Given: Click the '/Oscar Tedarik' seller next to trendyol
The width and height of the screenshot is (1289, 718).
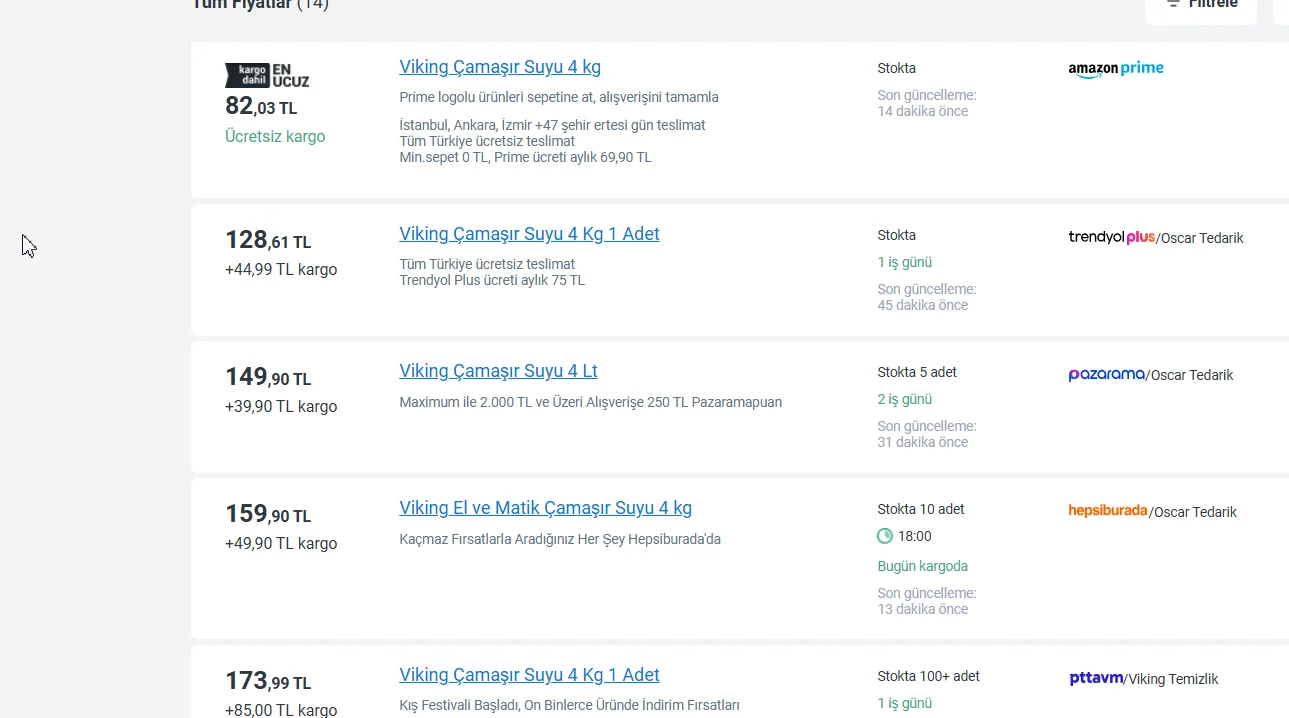Looking at the screenshot, I should click(1200, 238).
